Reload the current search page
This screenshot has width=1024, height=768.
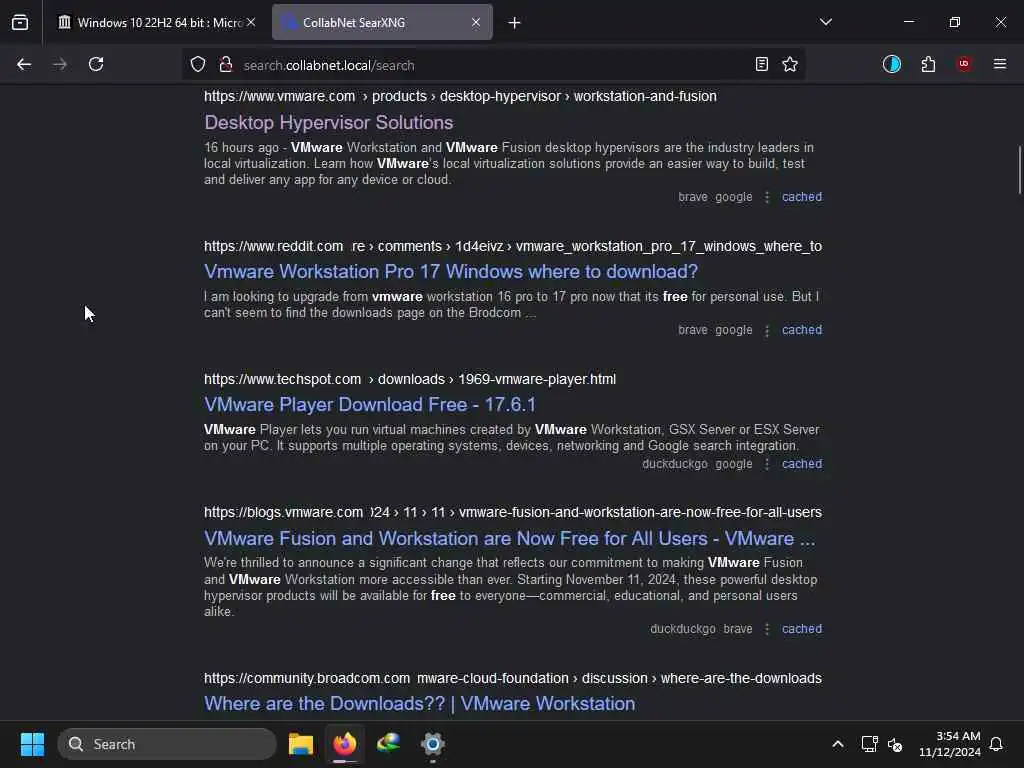point(96,64)
